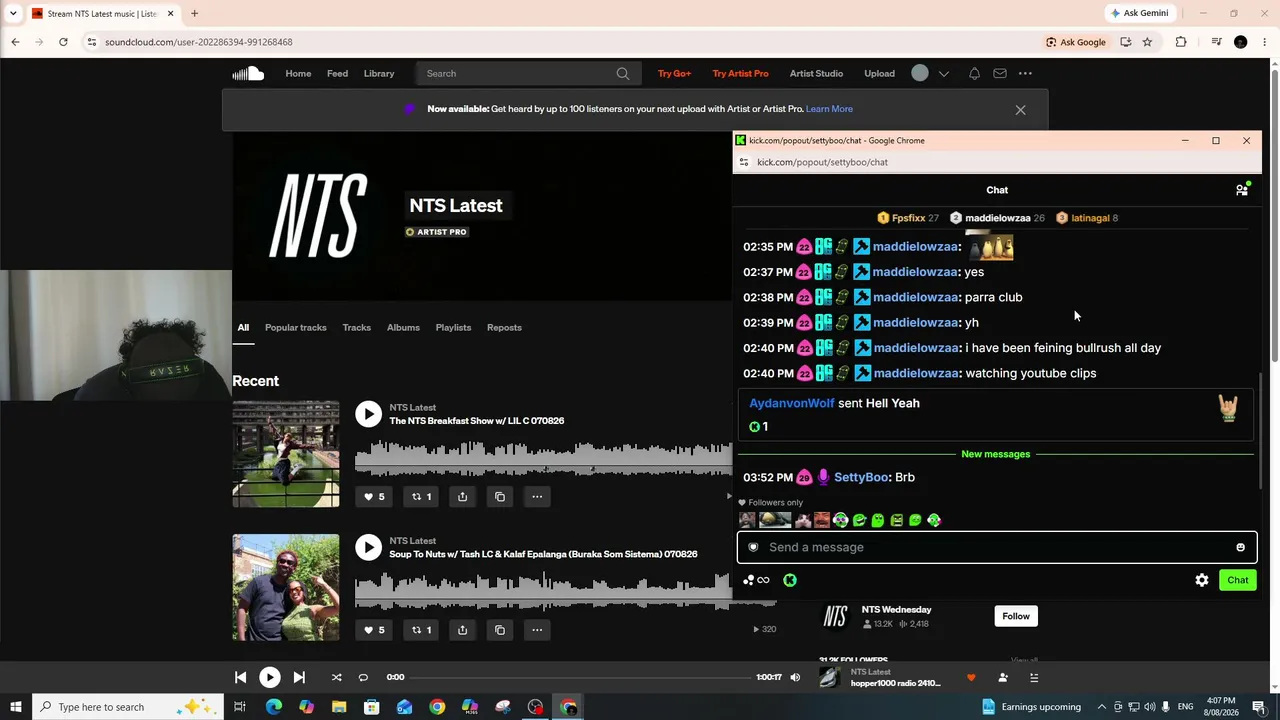Open Feed in SoundCloud navigation

pos(337,73)
